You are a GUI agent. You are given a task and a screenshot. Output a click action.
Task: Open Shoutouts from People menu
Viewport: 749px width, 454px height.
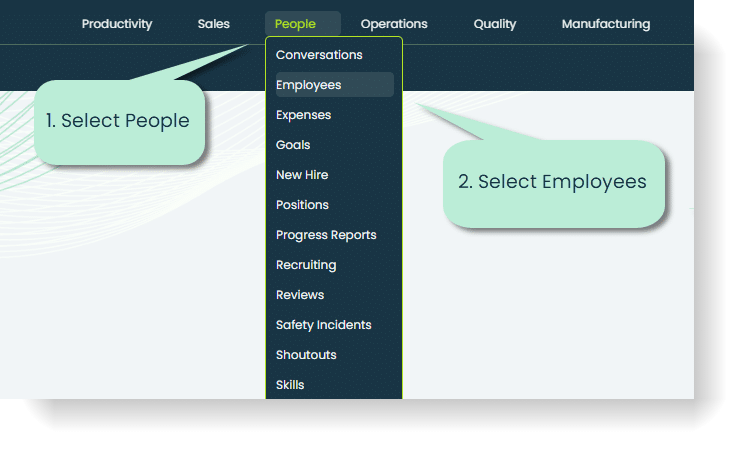(x=306, y=355)
